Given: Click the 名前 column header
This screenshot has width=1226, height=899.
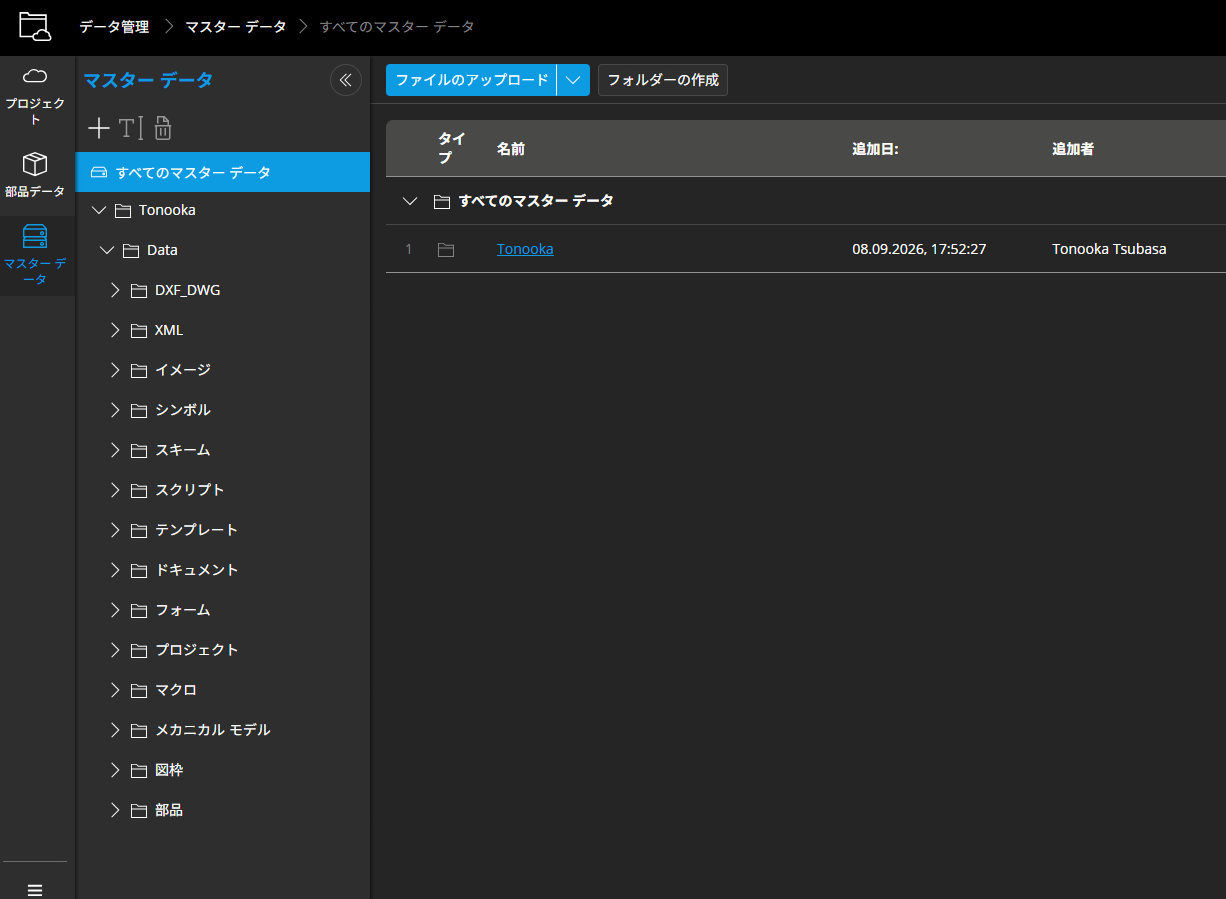Looking at the screenshot, I should coord(511,149).
